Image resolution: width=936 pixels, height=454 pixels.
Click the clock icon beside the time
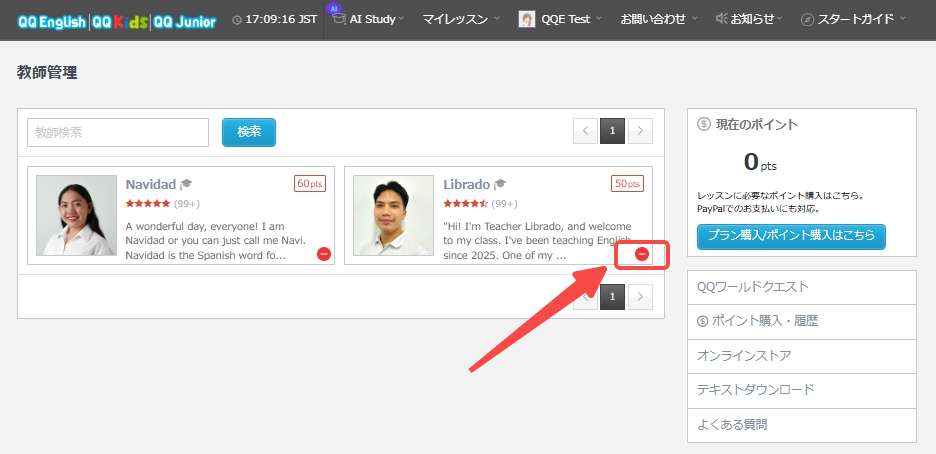(236, 20)
